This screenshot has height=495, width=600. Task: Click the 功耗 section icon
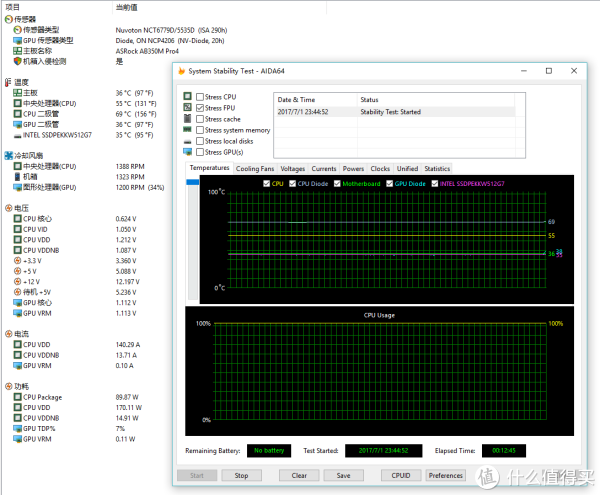click(9, 386)
